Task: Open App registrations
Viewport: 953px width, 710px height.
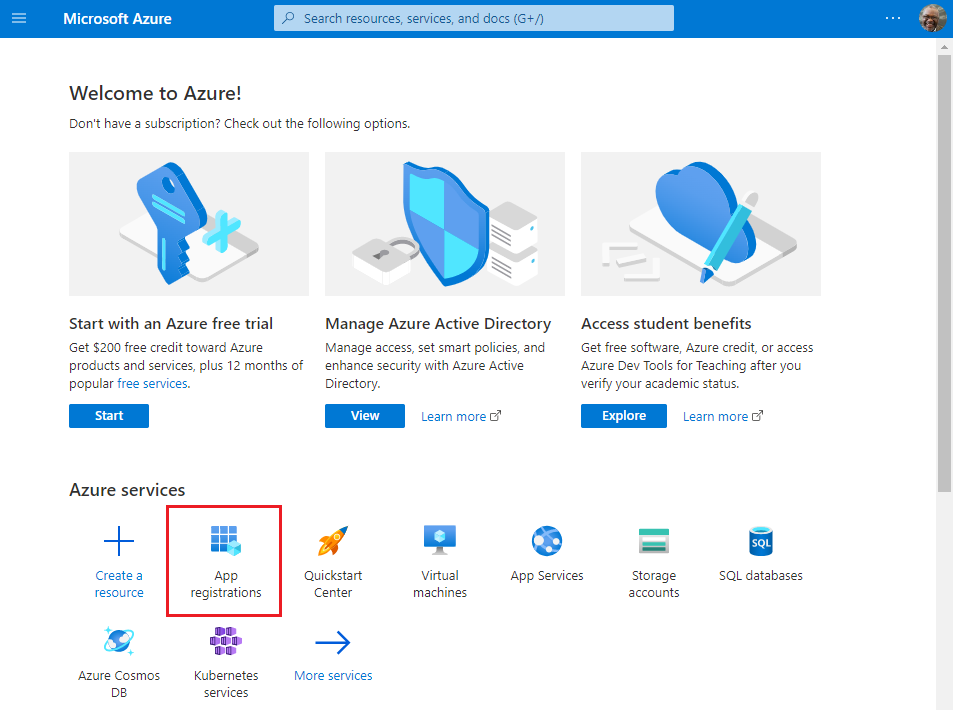Action: (x=224, y=560)
